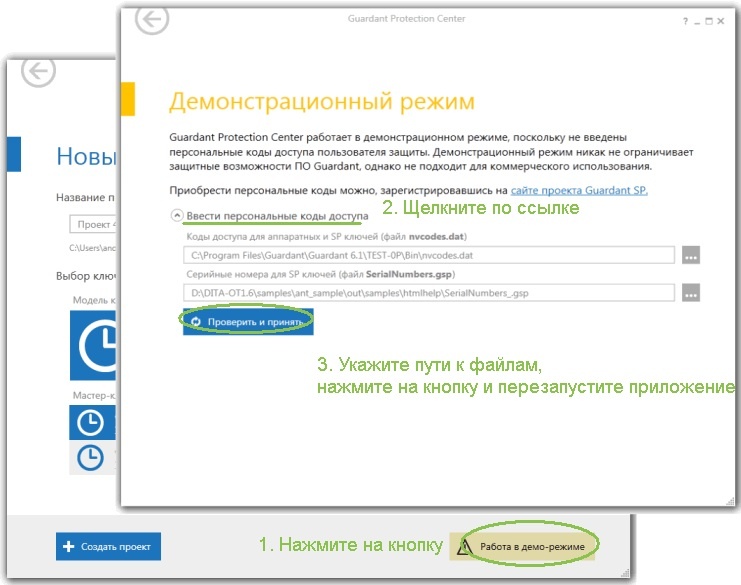This screenshot has height=585, width=741.
Task: Click the back arrow in the background project window
Action: tap(40, 70)
